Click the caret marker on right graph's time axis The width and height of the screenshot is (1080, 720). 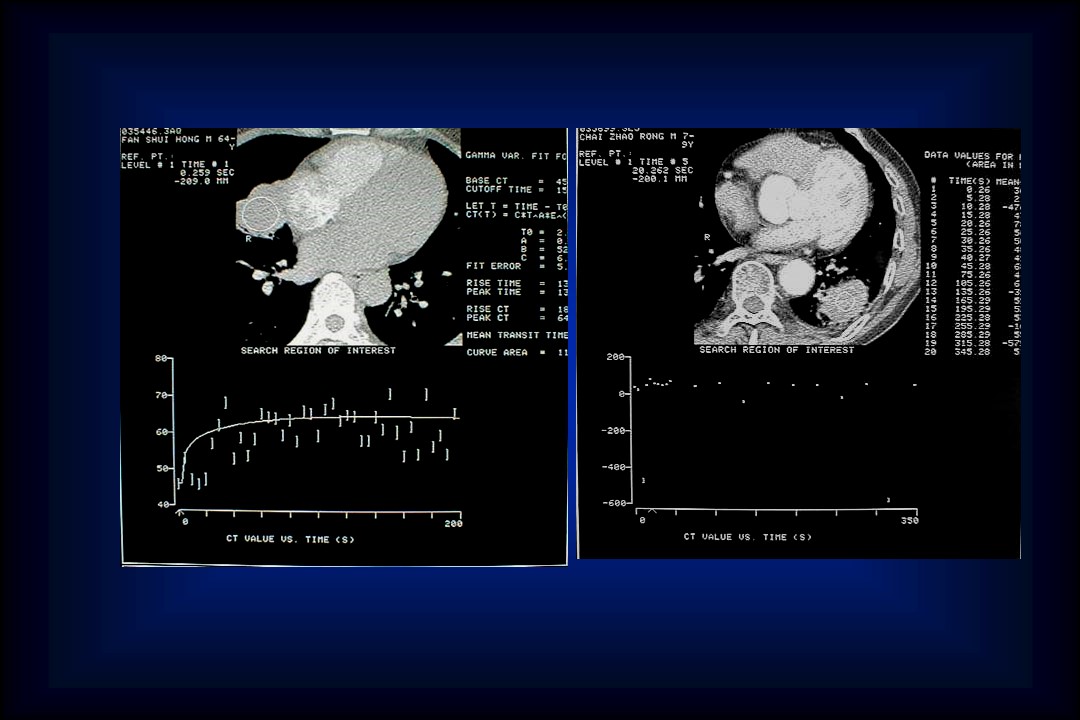click(652, 511)
